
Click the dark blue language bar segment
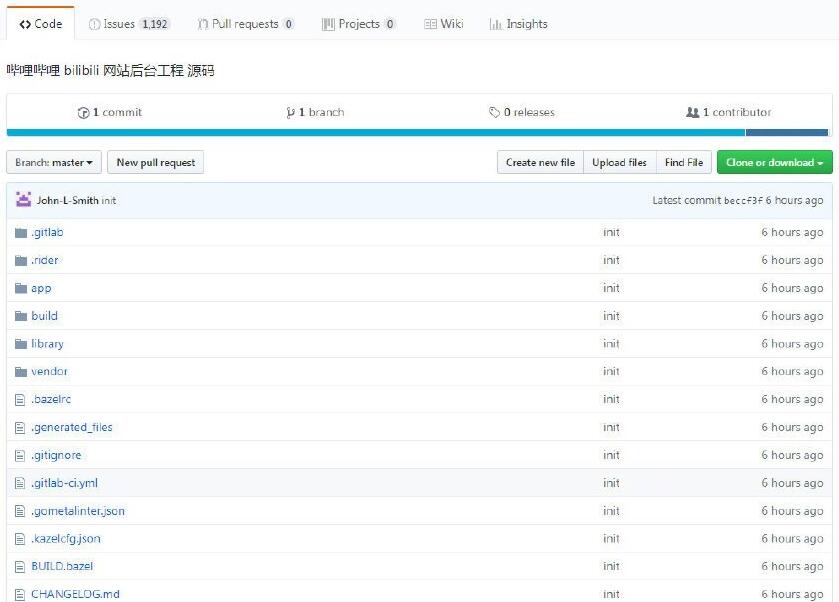[x=787, y=133]
